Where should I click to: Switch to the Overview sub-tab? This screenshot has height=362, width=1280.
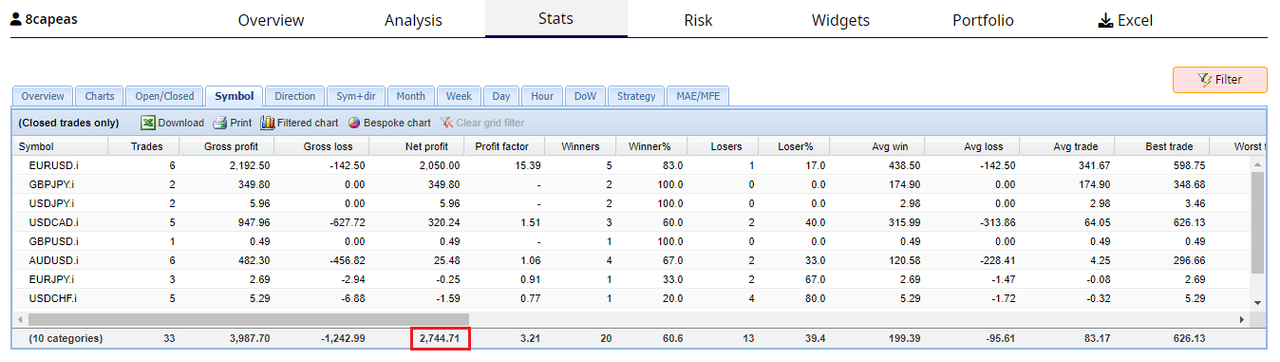coord(43,96)
